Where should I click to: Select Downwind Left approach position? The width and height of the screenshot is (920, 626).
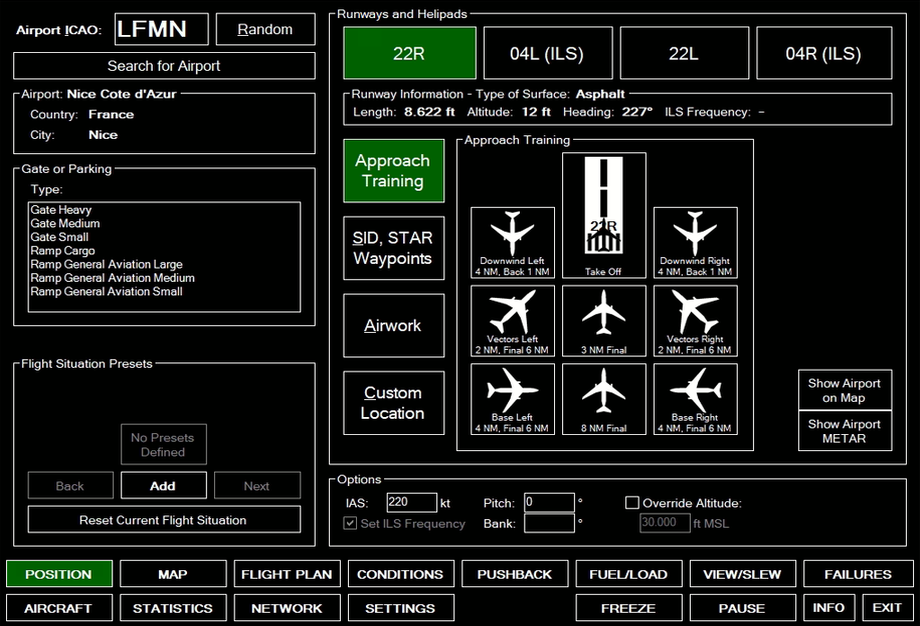tap(512, 242)
